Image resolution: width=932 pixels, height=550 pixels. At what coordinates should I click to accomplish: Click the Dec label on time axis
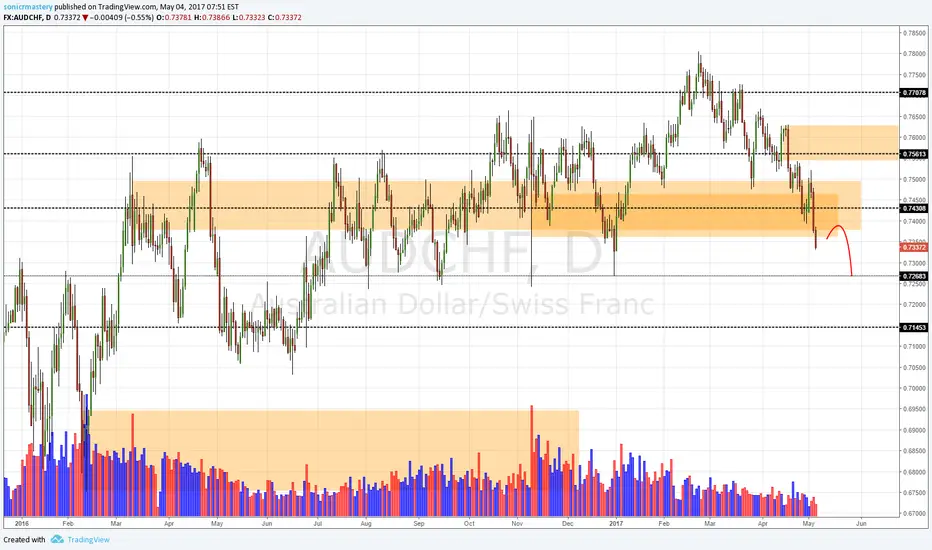click(x=568, y=524)
